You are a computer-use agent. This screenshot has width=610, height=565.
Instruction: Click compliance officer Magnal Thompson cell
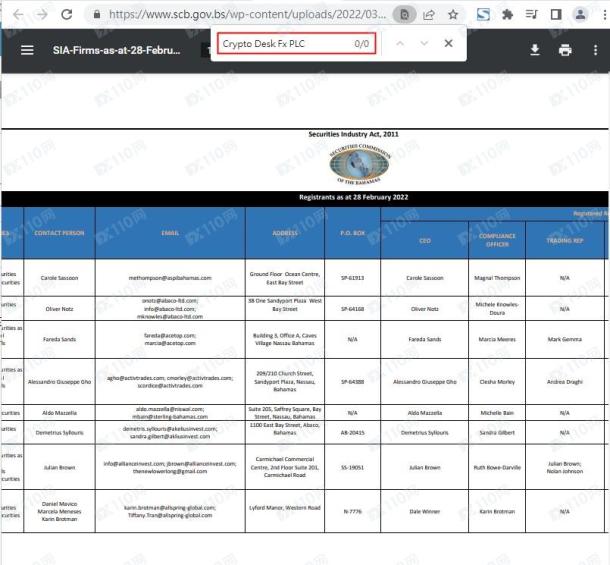pos(497,278)
